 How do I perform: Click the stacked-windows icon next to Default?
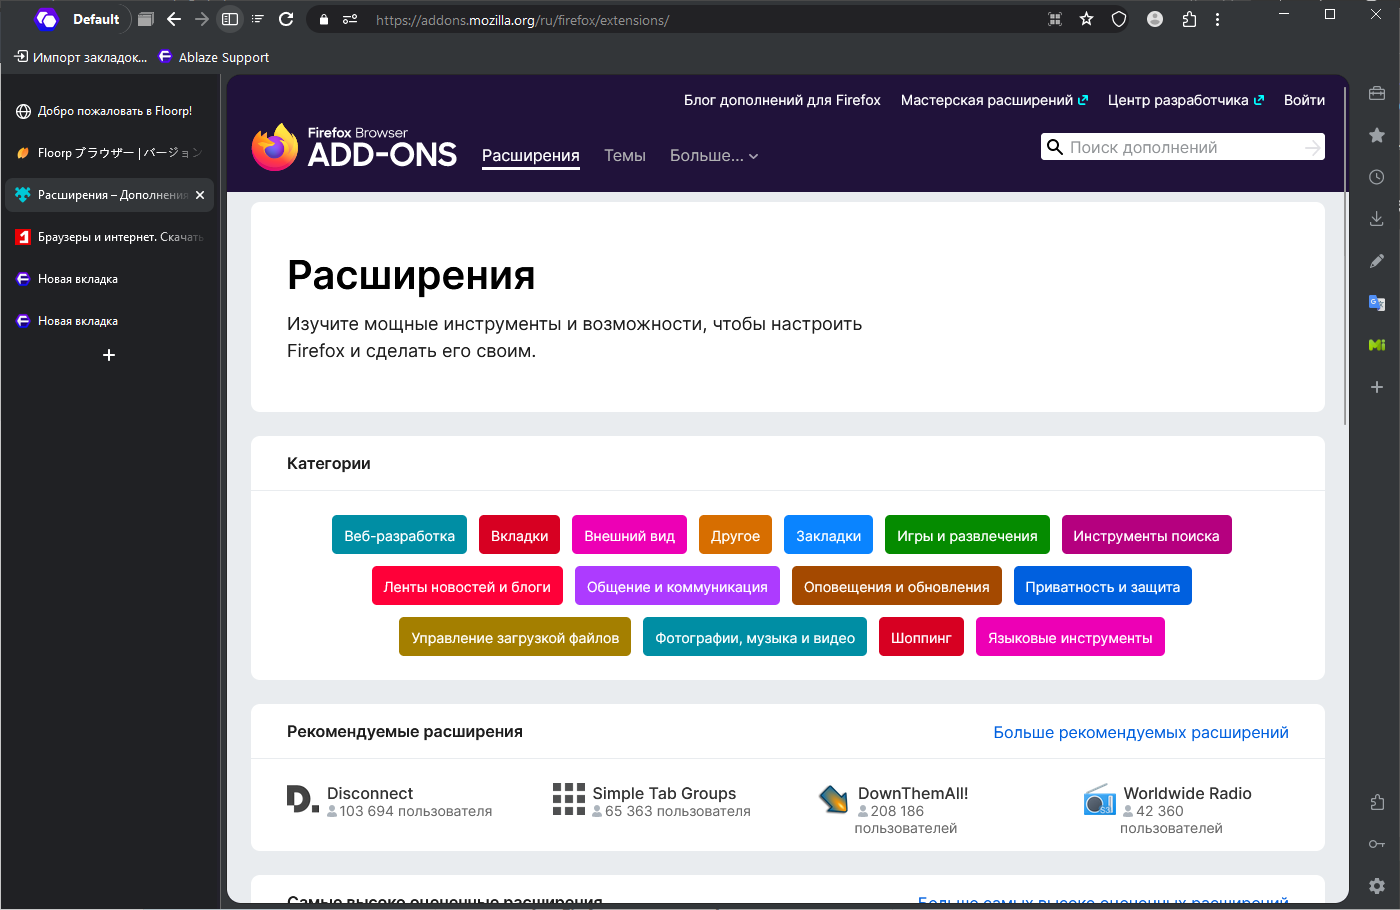(146, 19)
